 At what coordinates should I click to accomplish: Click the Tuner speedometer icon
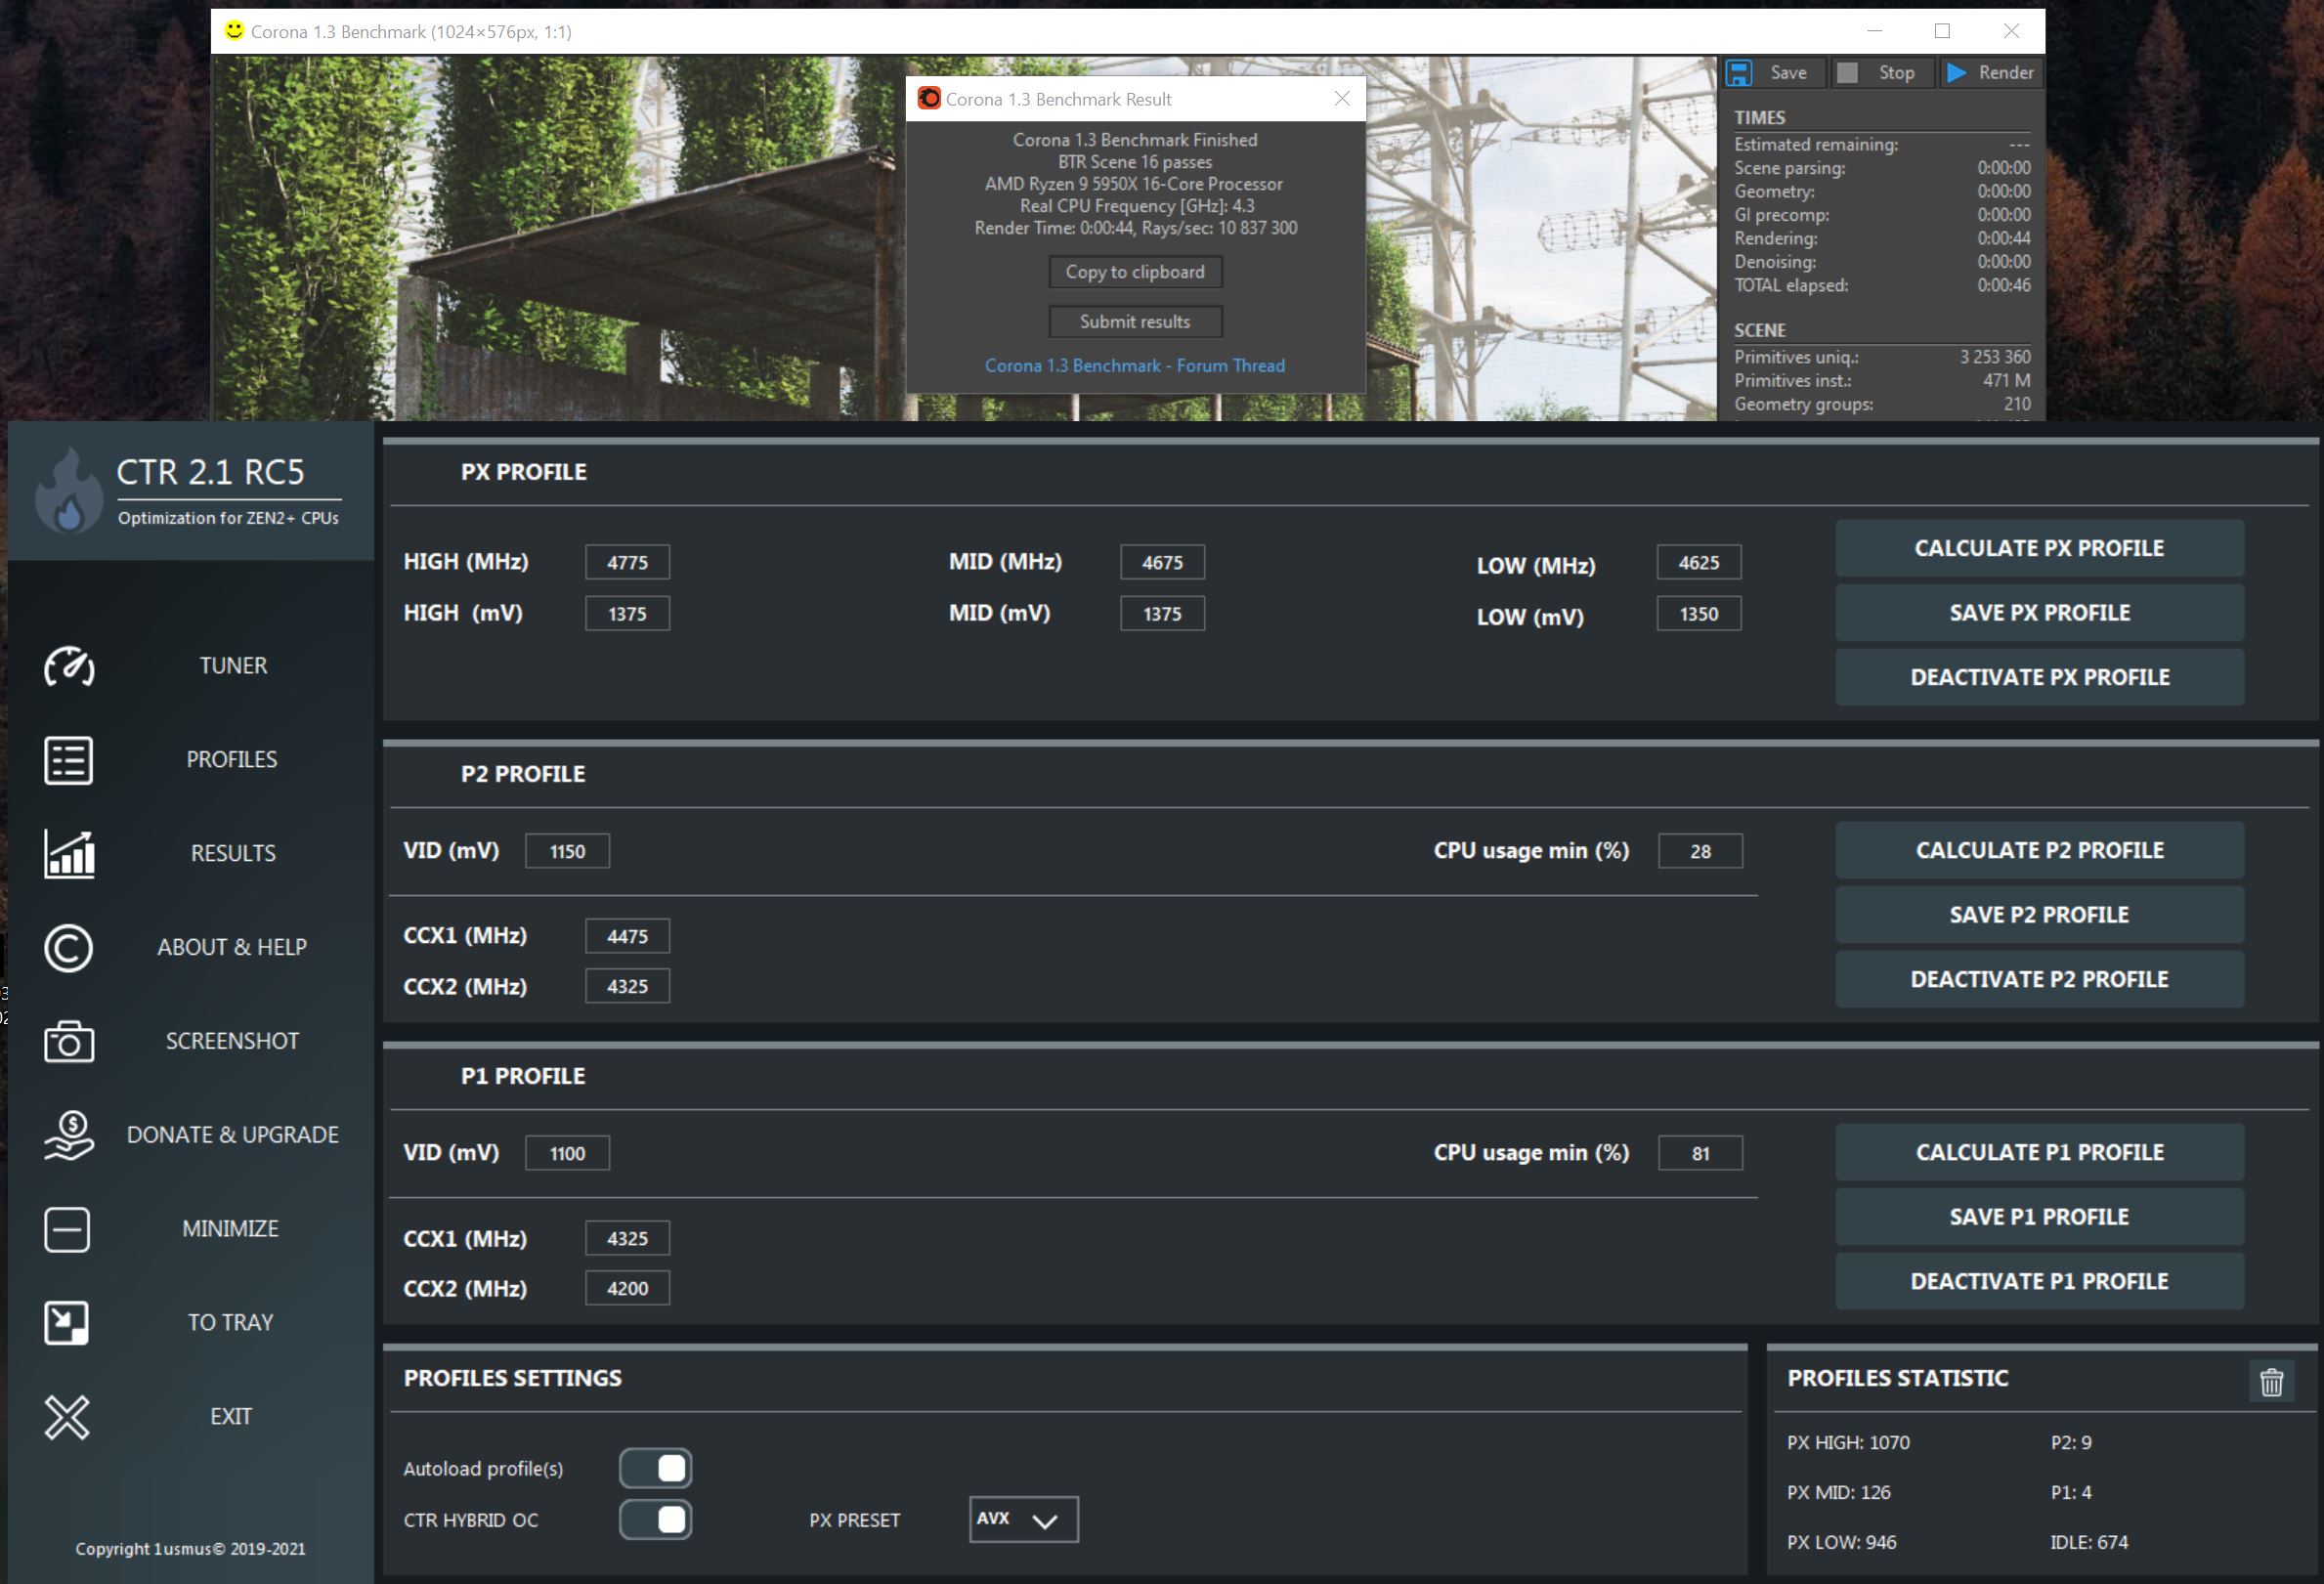pos(69,666)
